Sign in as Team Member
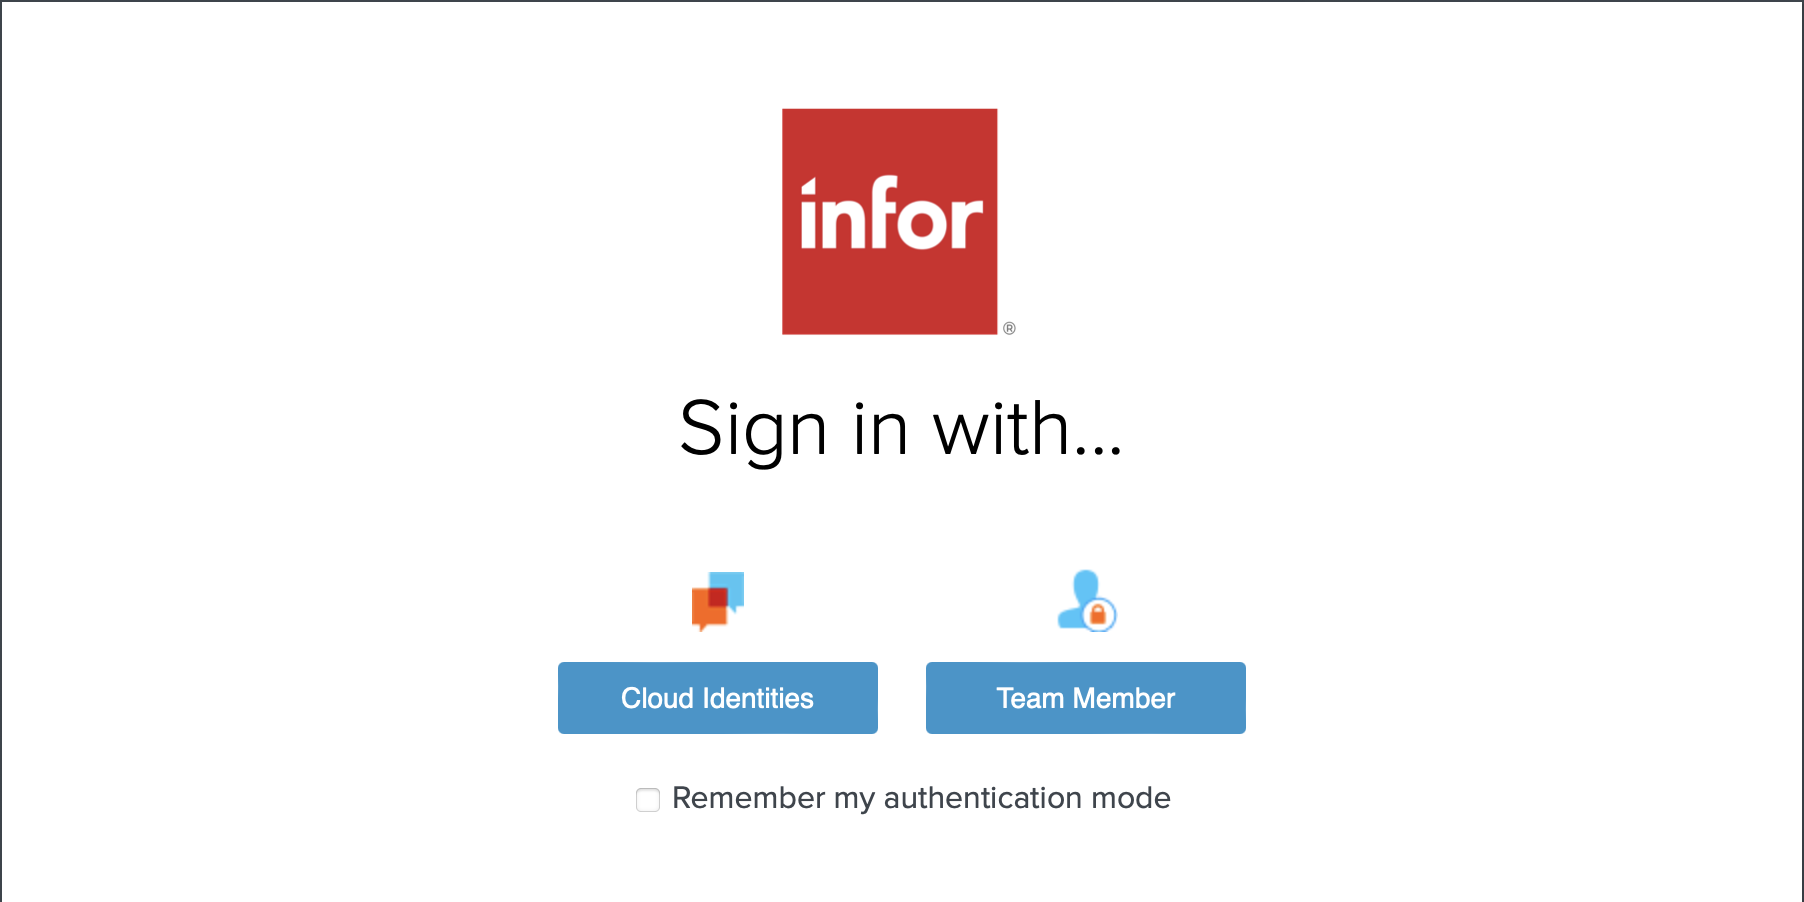The width and height of the screenshot is (1804, 902). [x=1086, y=698]
